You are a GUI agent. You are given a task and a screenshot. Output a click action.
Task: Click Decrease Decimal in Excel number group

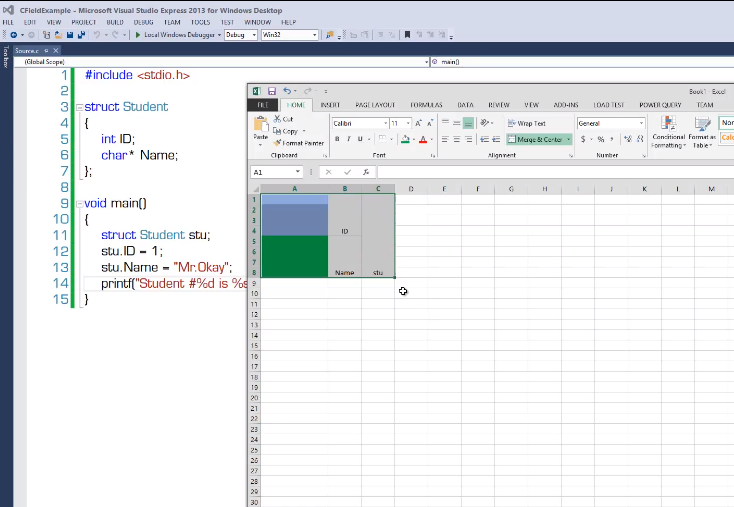639,139
